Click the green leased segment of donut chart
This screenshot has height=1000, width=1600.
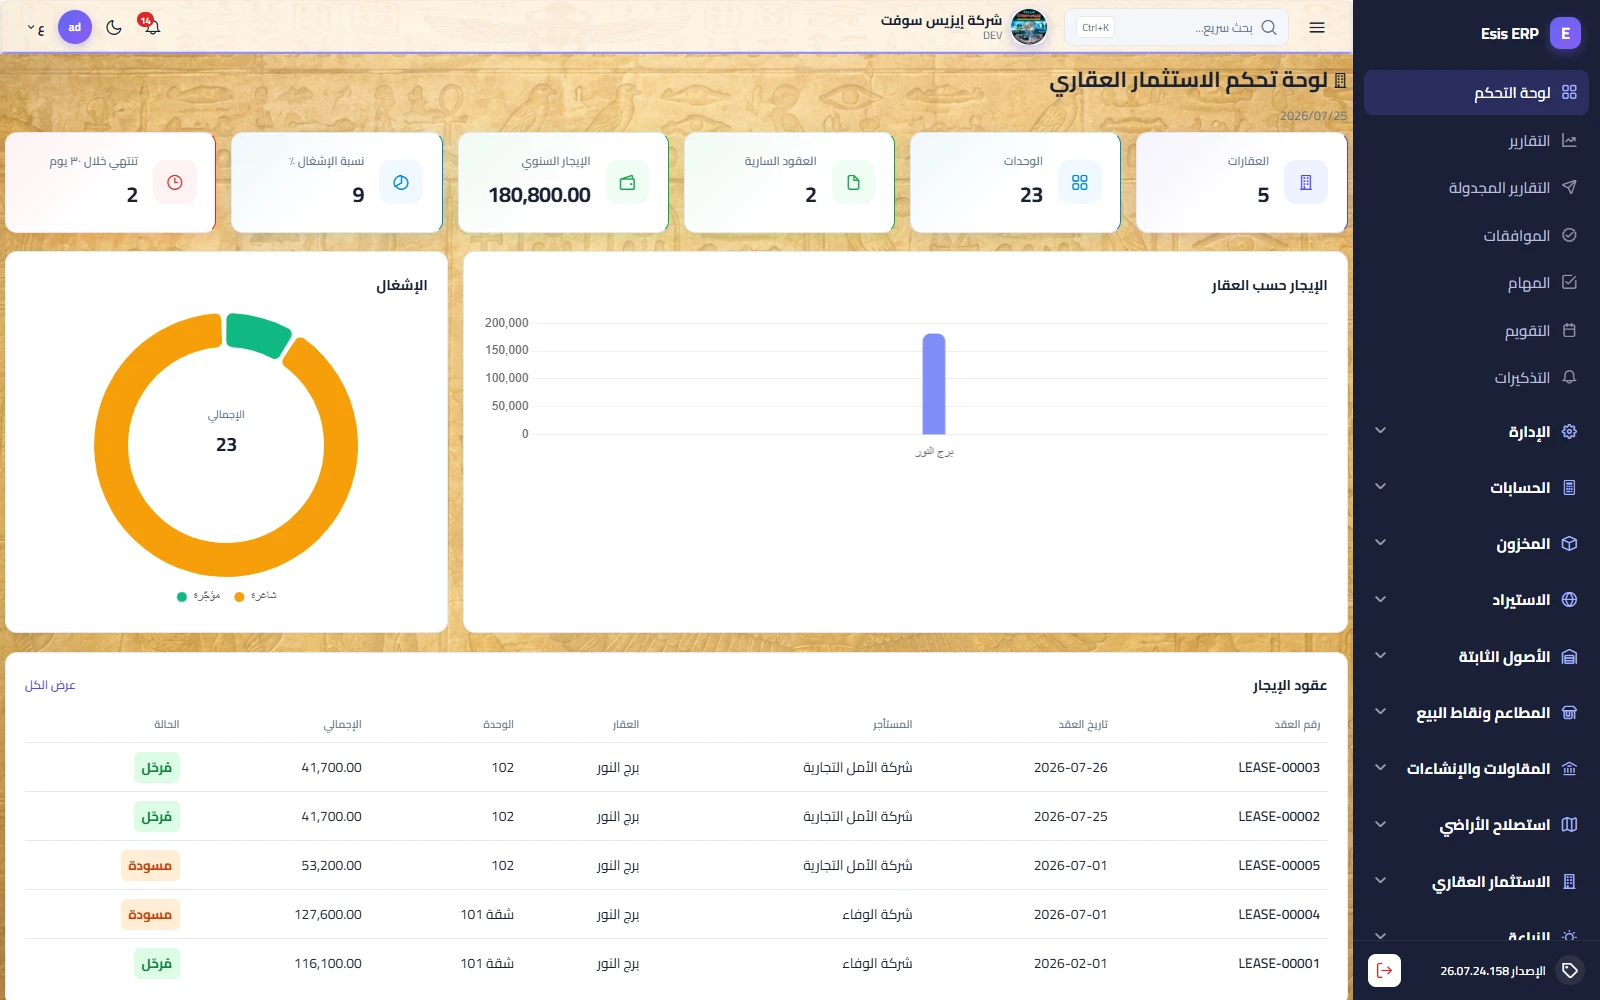(258, 334)
